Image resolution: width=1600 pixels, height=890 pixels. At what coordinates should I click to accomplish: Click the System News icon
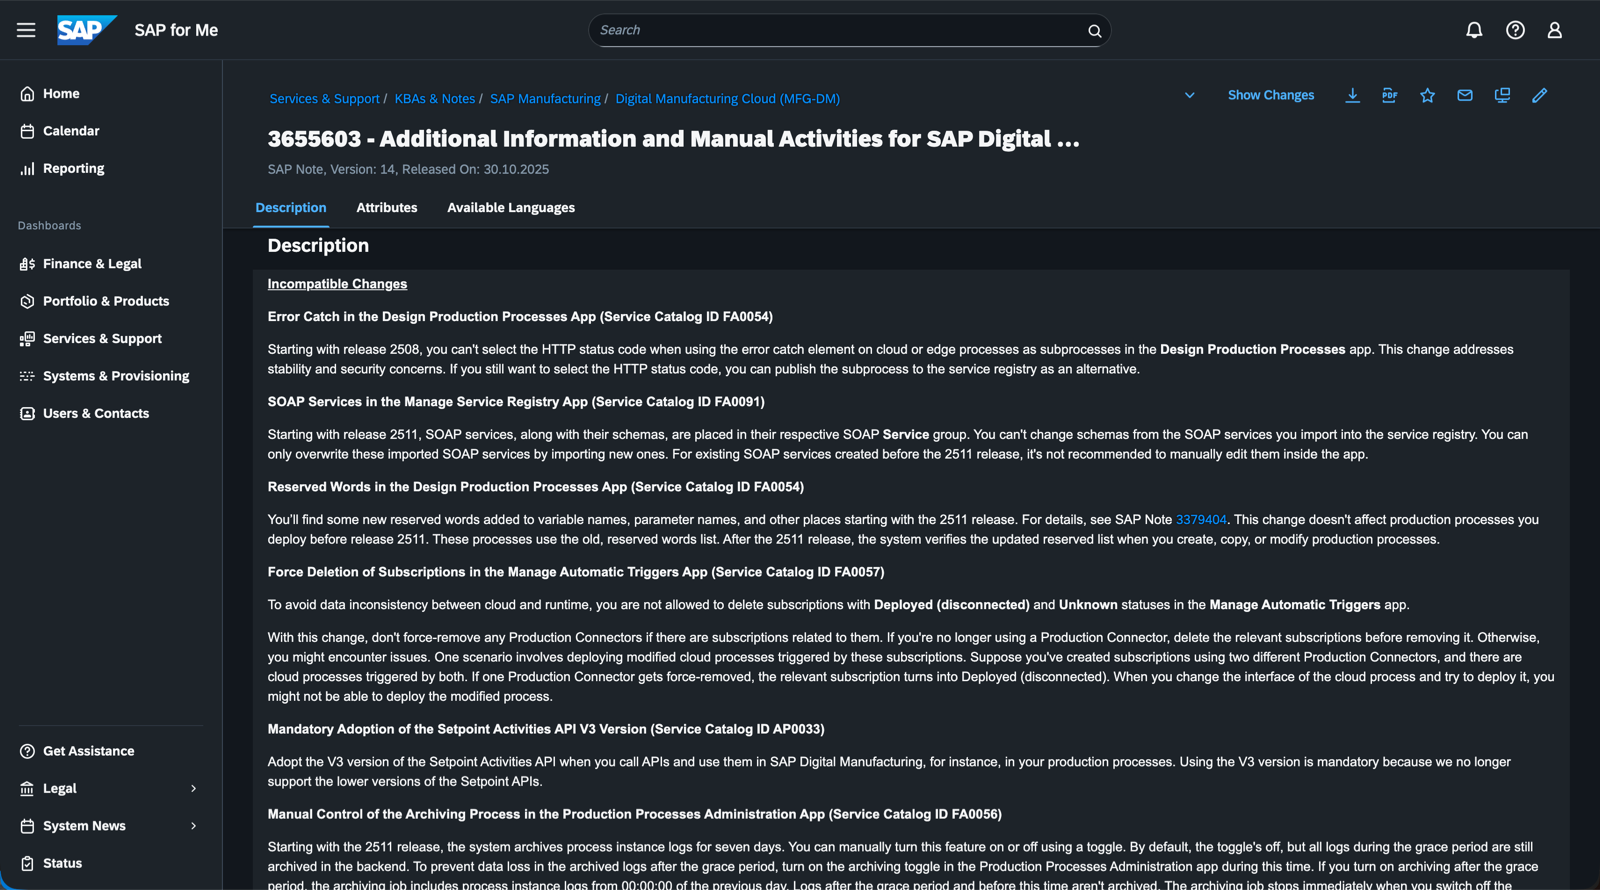27,826
